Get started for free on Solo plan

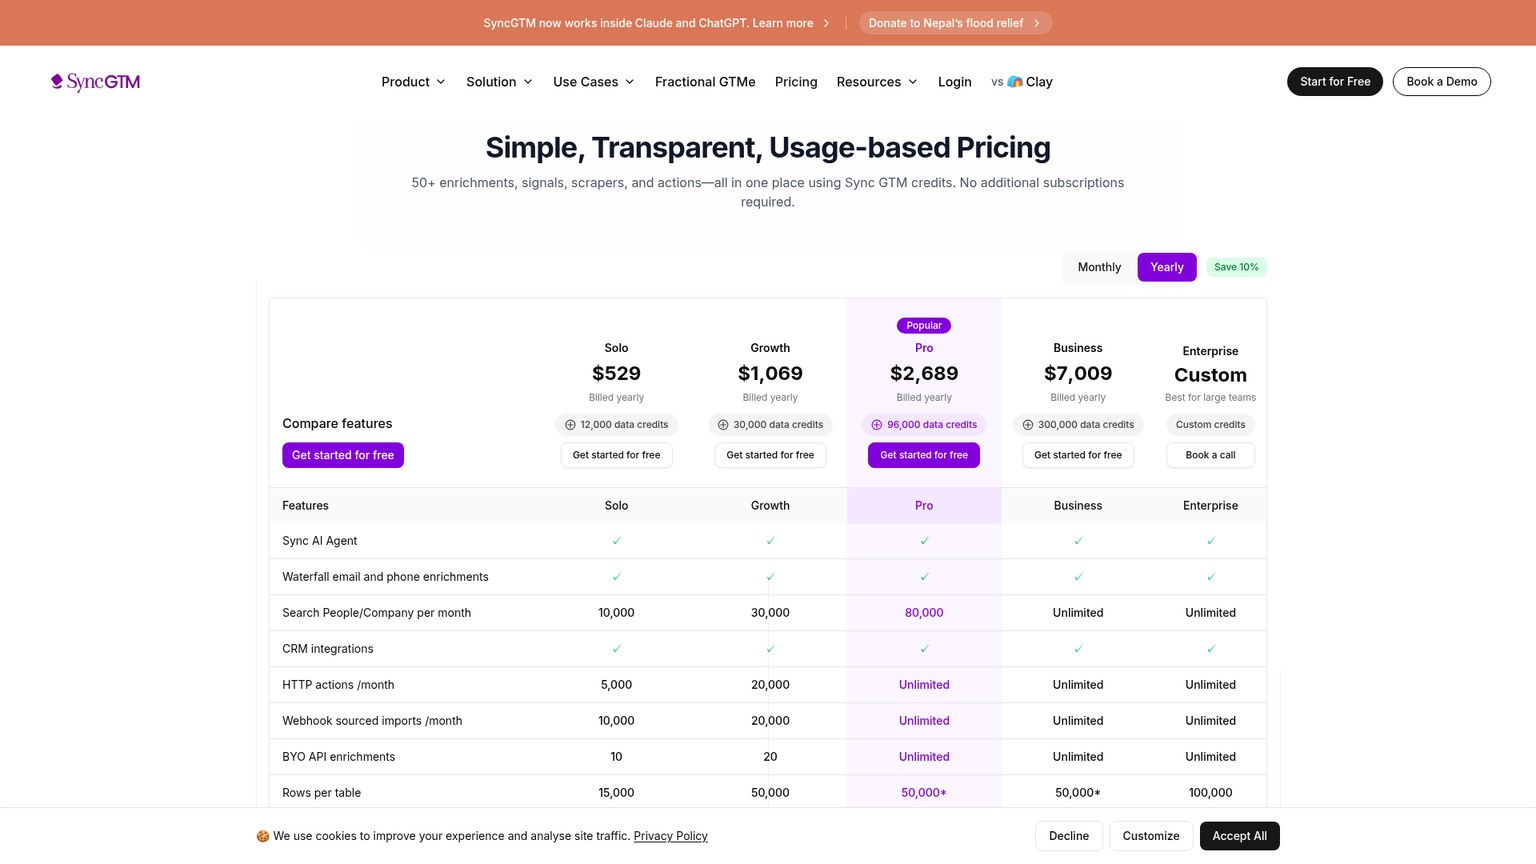(x=616, y=455)
